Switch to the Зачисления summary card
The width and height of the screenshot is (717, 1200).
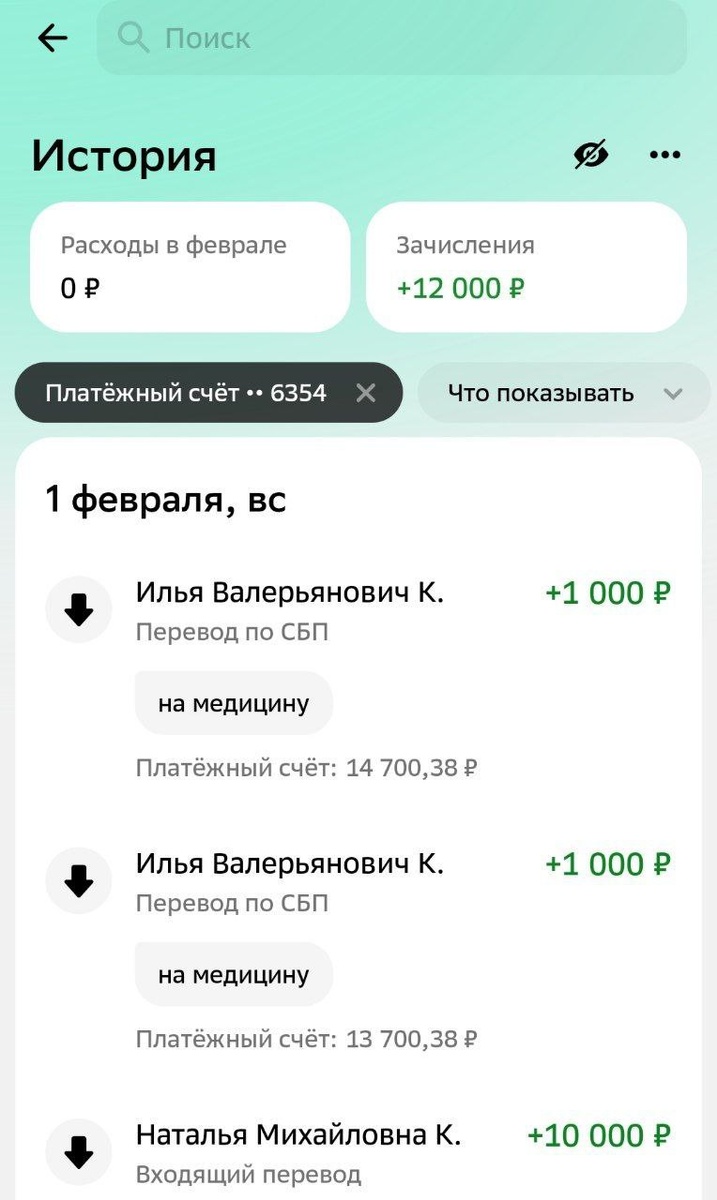pos(527,266)
